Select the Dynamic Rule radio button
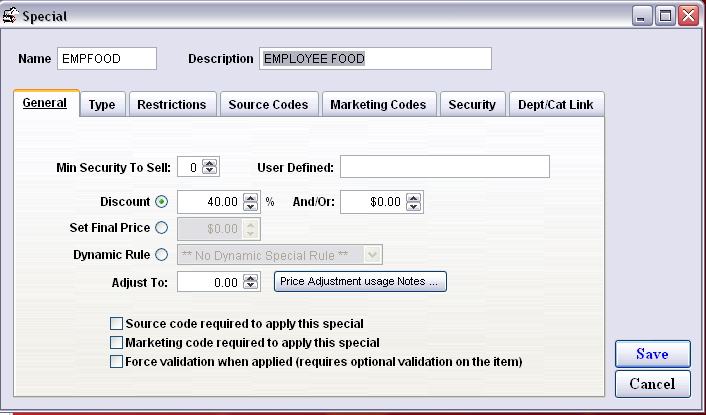 click(162, 255)
